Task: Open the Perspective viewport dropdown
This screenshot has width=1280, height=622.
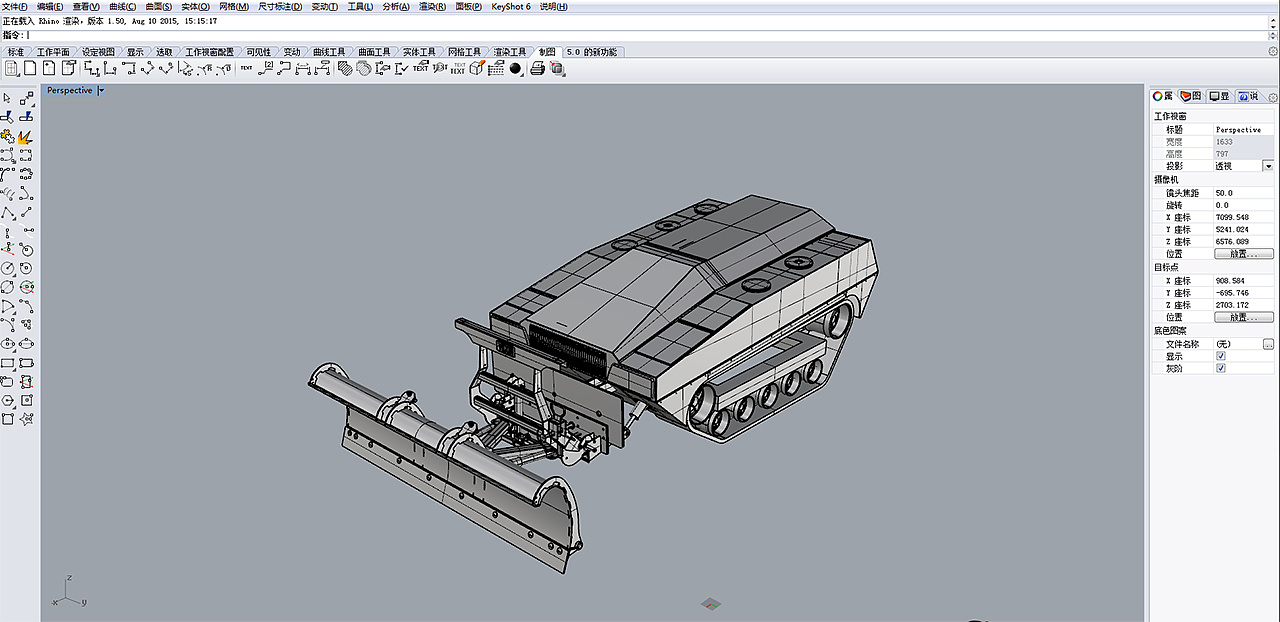Action: 101,90
